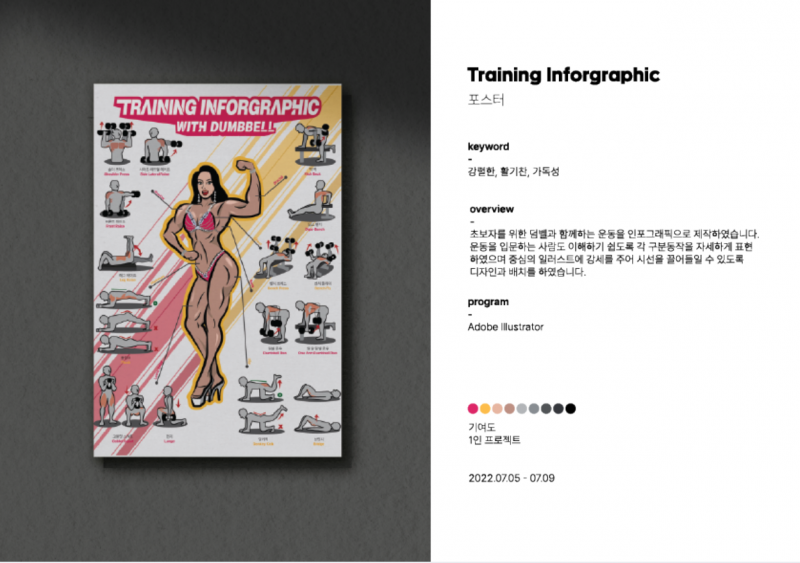The image size is (800, 563).
Task: Click the program section label
Action: [x=488, y=302]
